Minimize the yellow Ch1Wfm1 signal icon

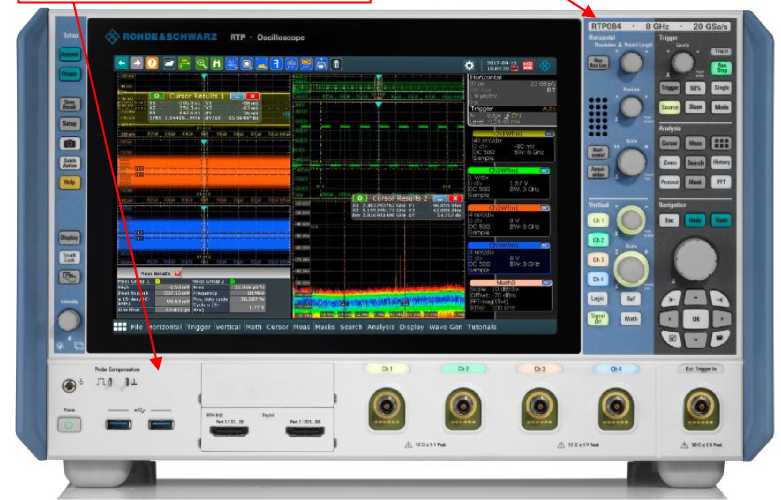[548, 133]
